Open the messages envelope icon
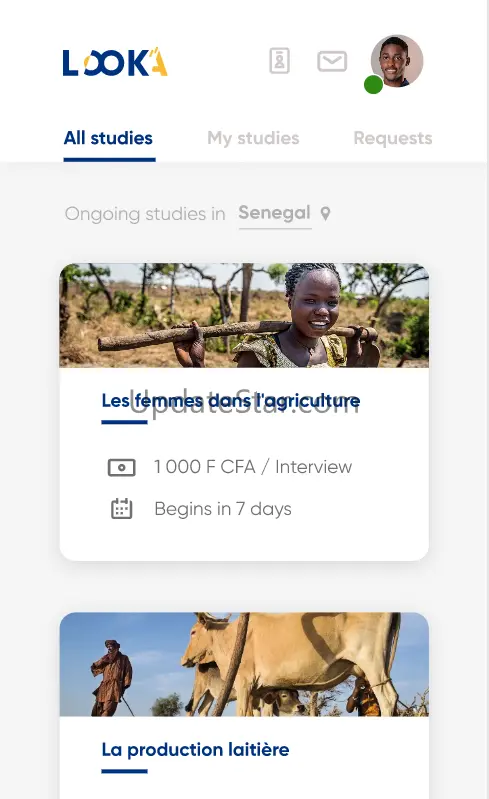489x799 pixels. pyautogui.click(x=332, y=61)
